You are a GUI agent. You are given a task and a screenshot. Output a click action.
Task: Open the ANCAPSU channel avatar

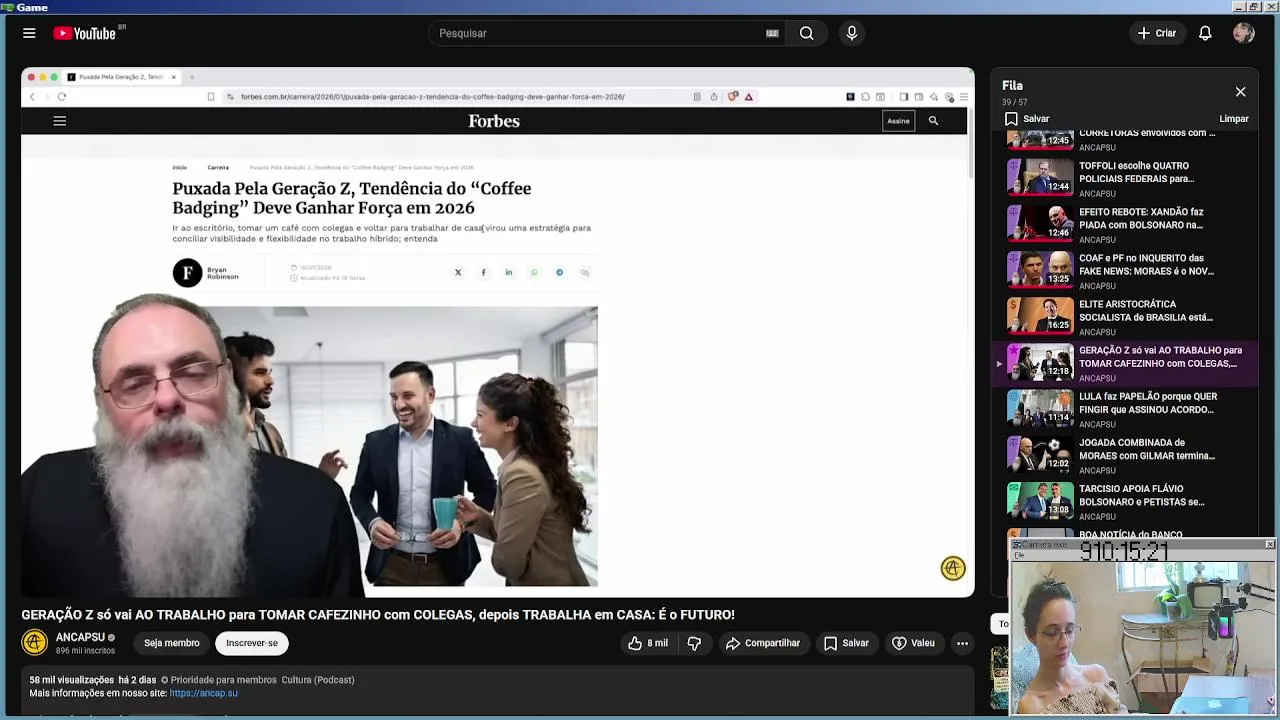(x=35, y=643)
